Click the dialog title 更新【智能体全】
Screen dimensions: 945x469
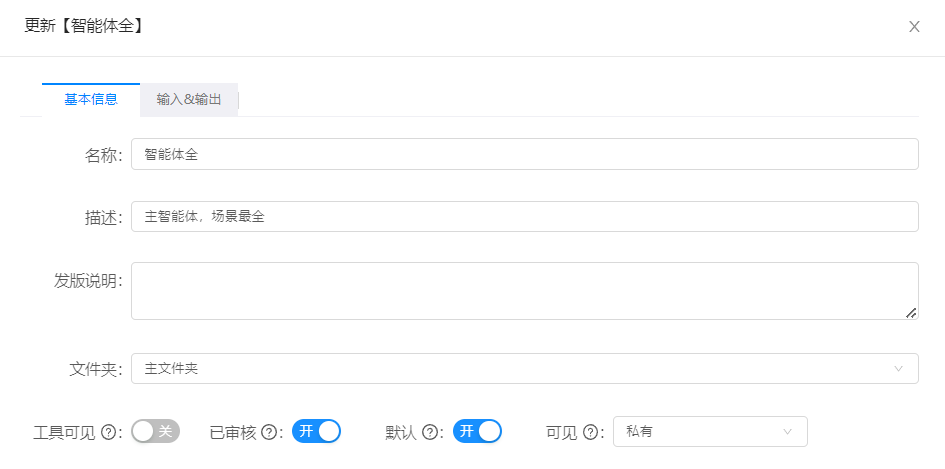click(x=84, y=26)
